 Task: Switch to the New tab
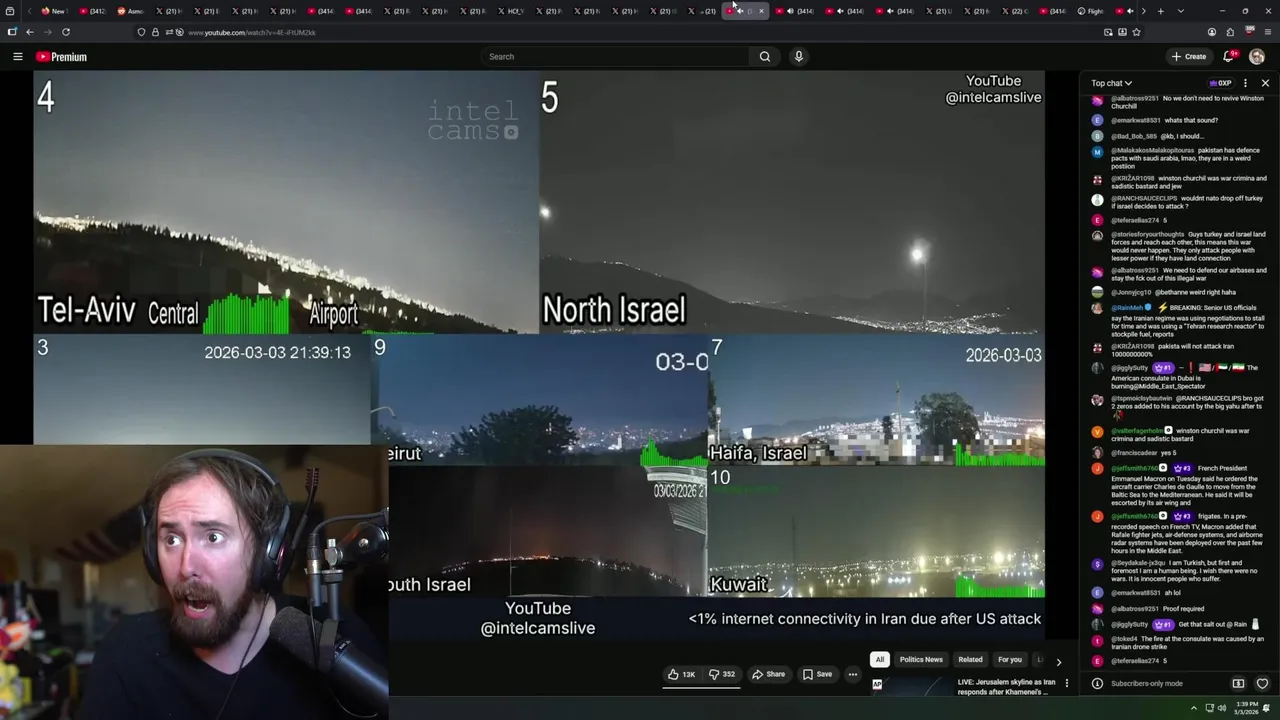(54, 11)
